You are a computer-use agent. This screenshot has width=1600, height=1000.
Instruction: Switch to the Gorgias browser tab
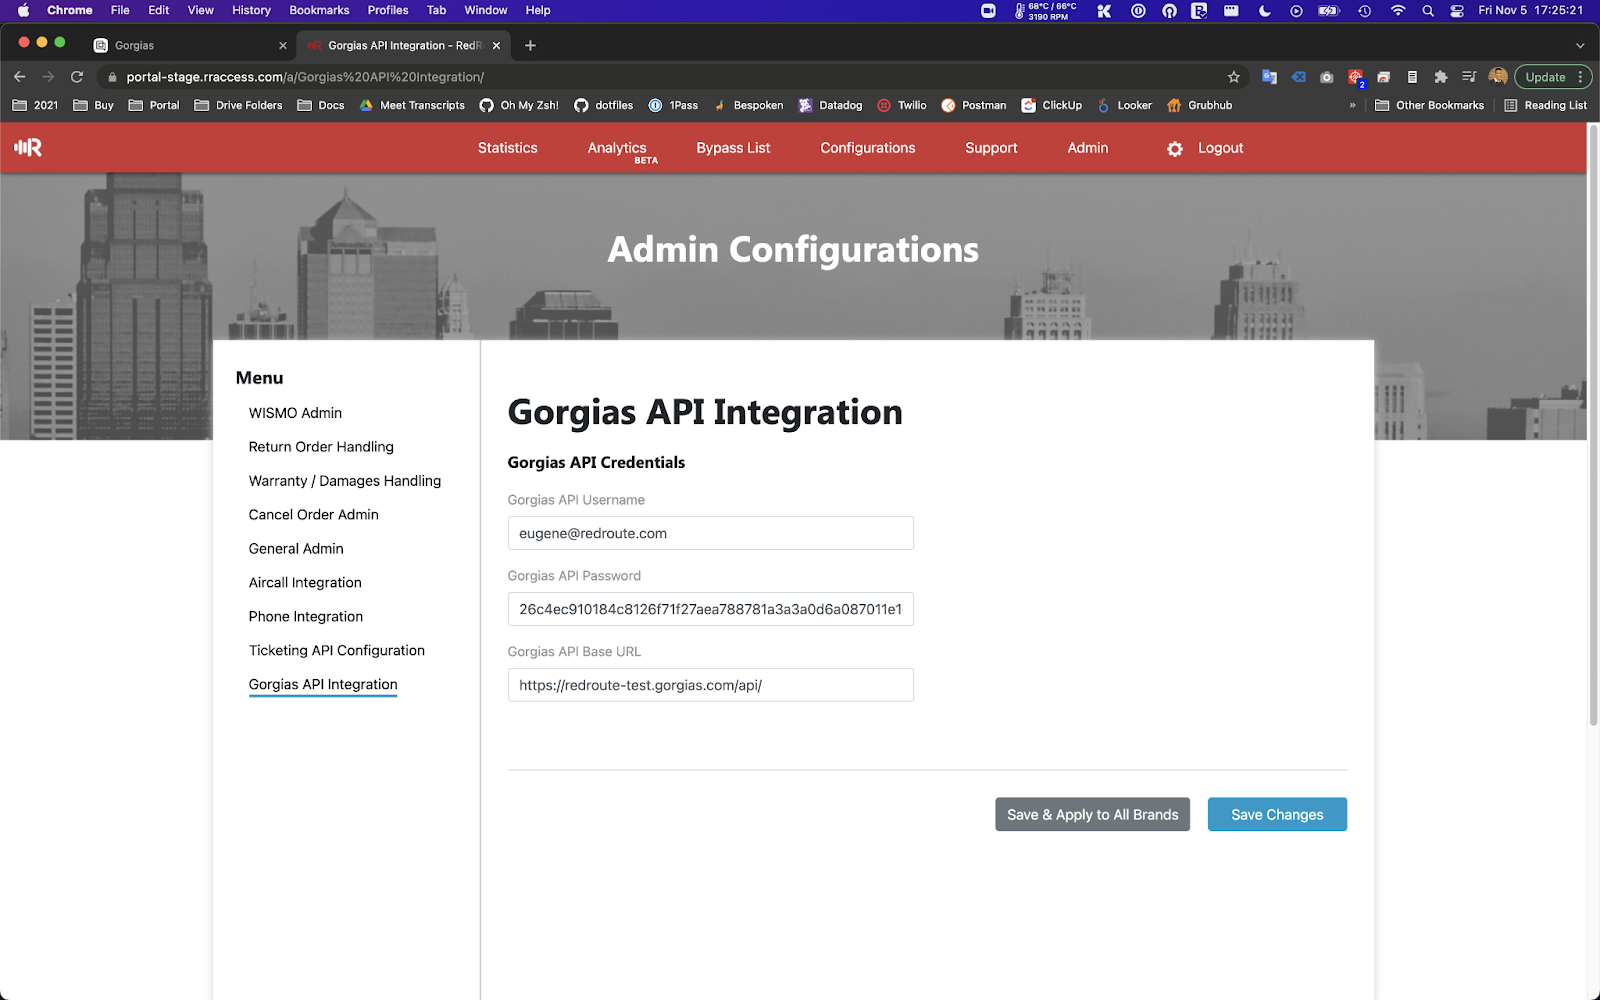tap(189, 45)
